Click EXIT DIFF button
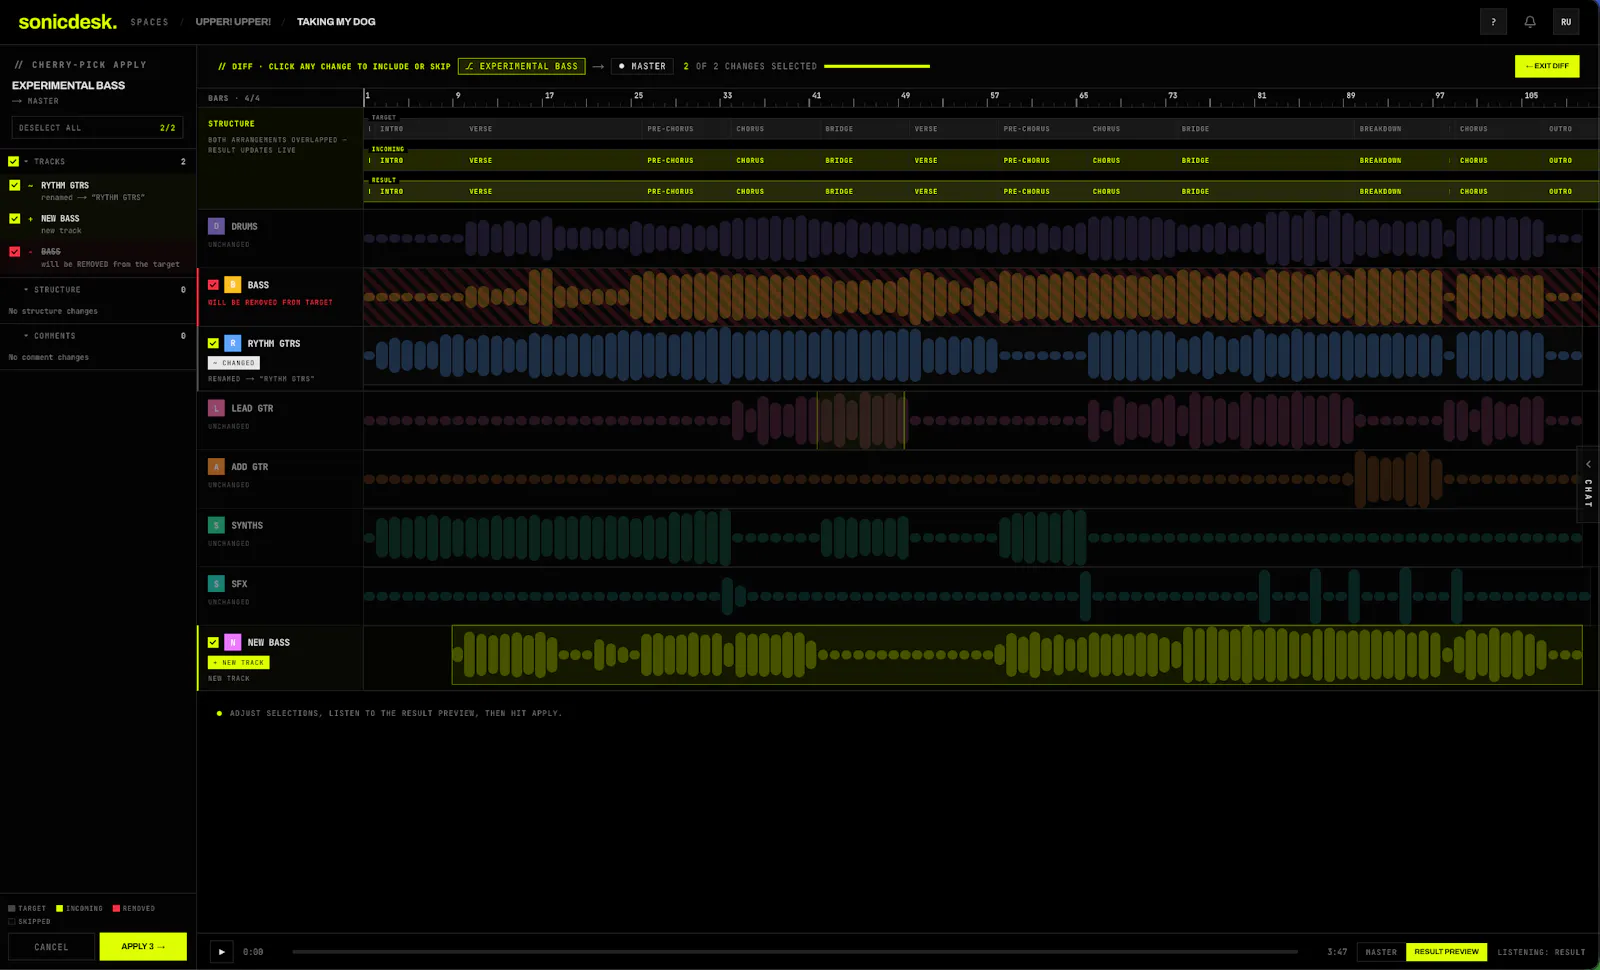 1547,66
